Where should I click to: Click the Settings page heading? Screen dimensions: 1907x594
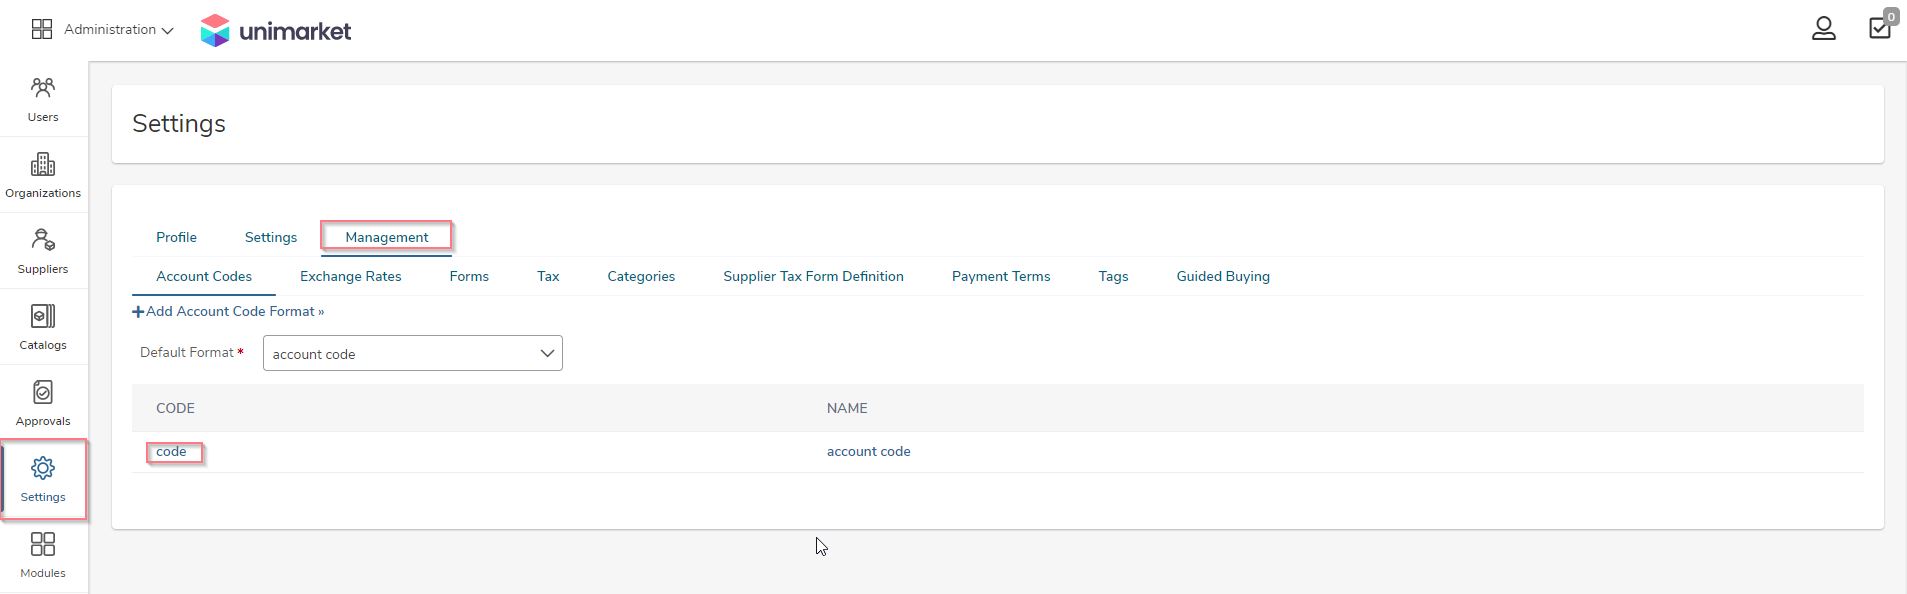[179, 123]
